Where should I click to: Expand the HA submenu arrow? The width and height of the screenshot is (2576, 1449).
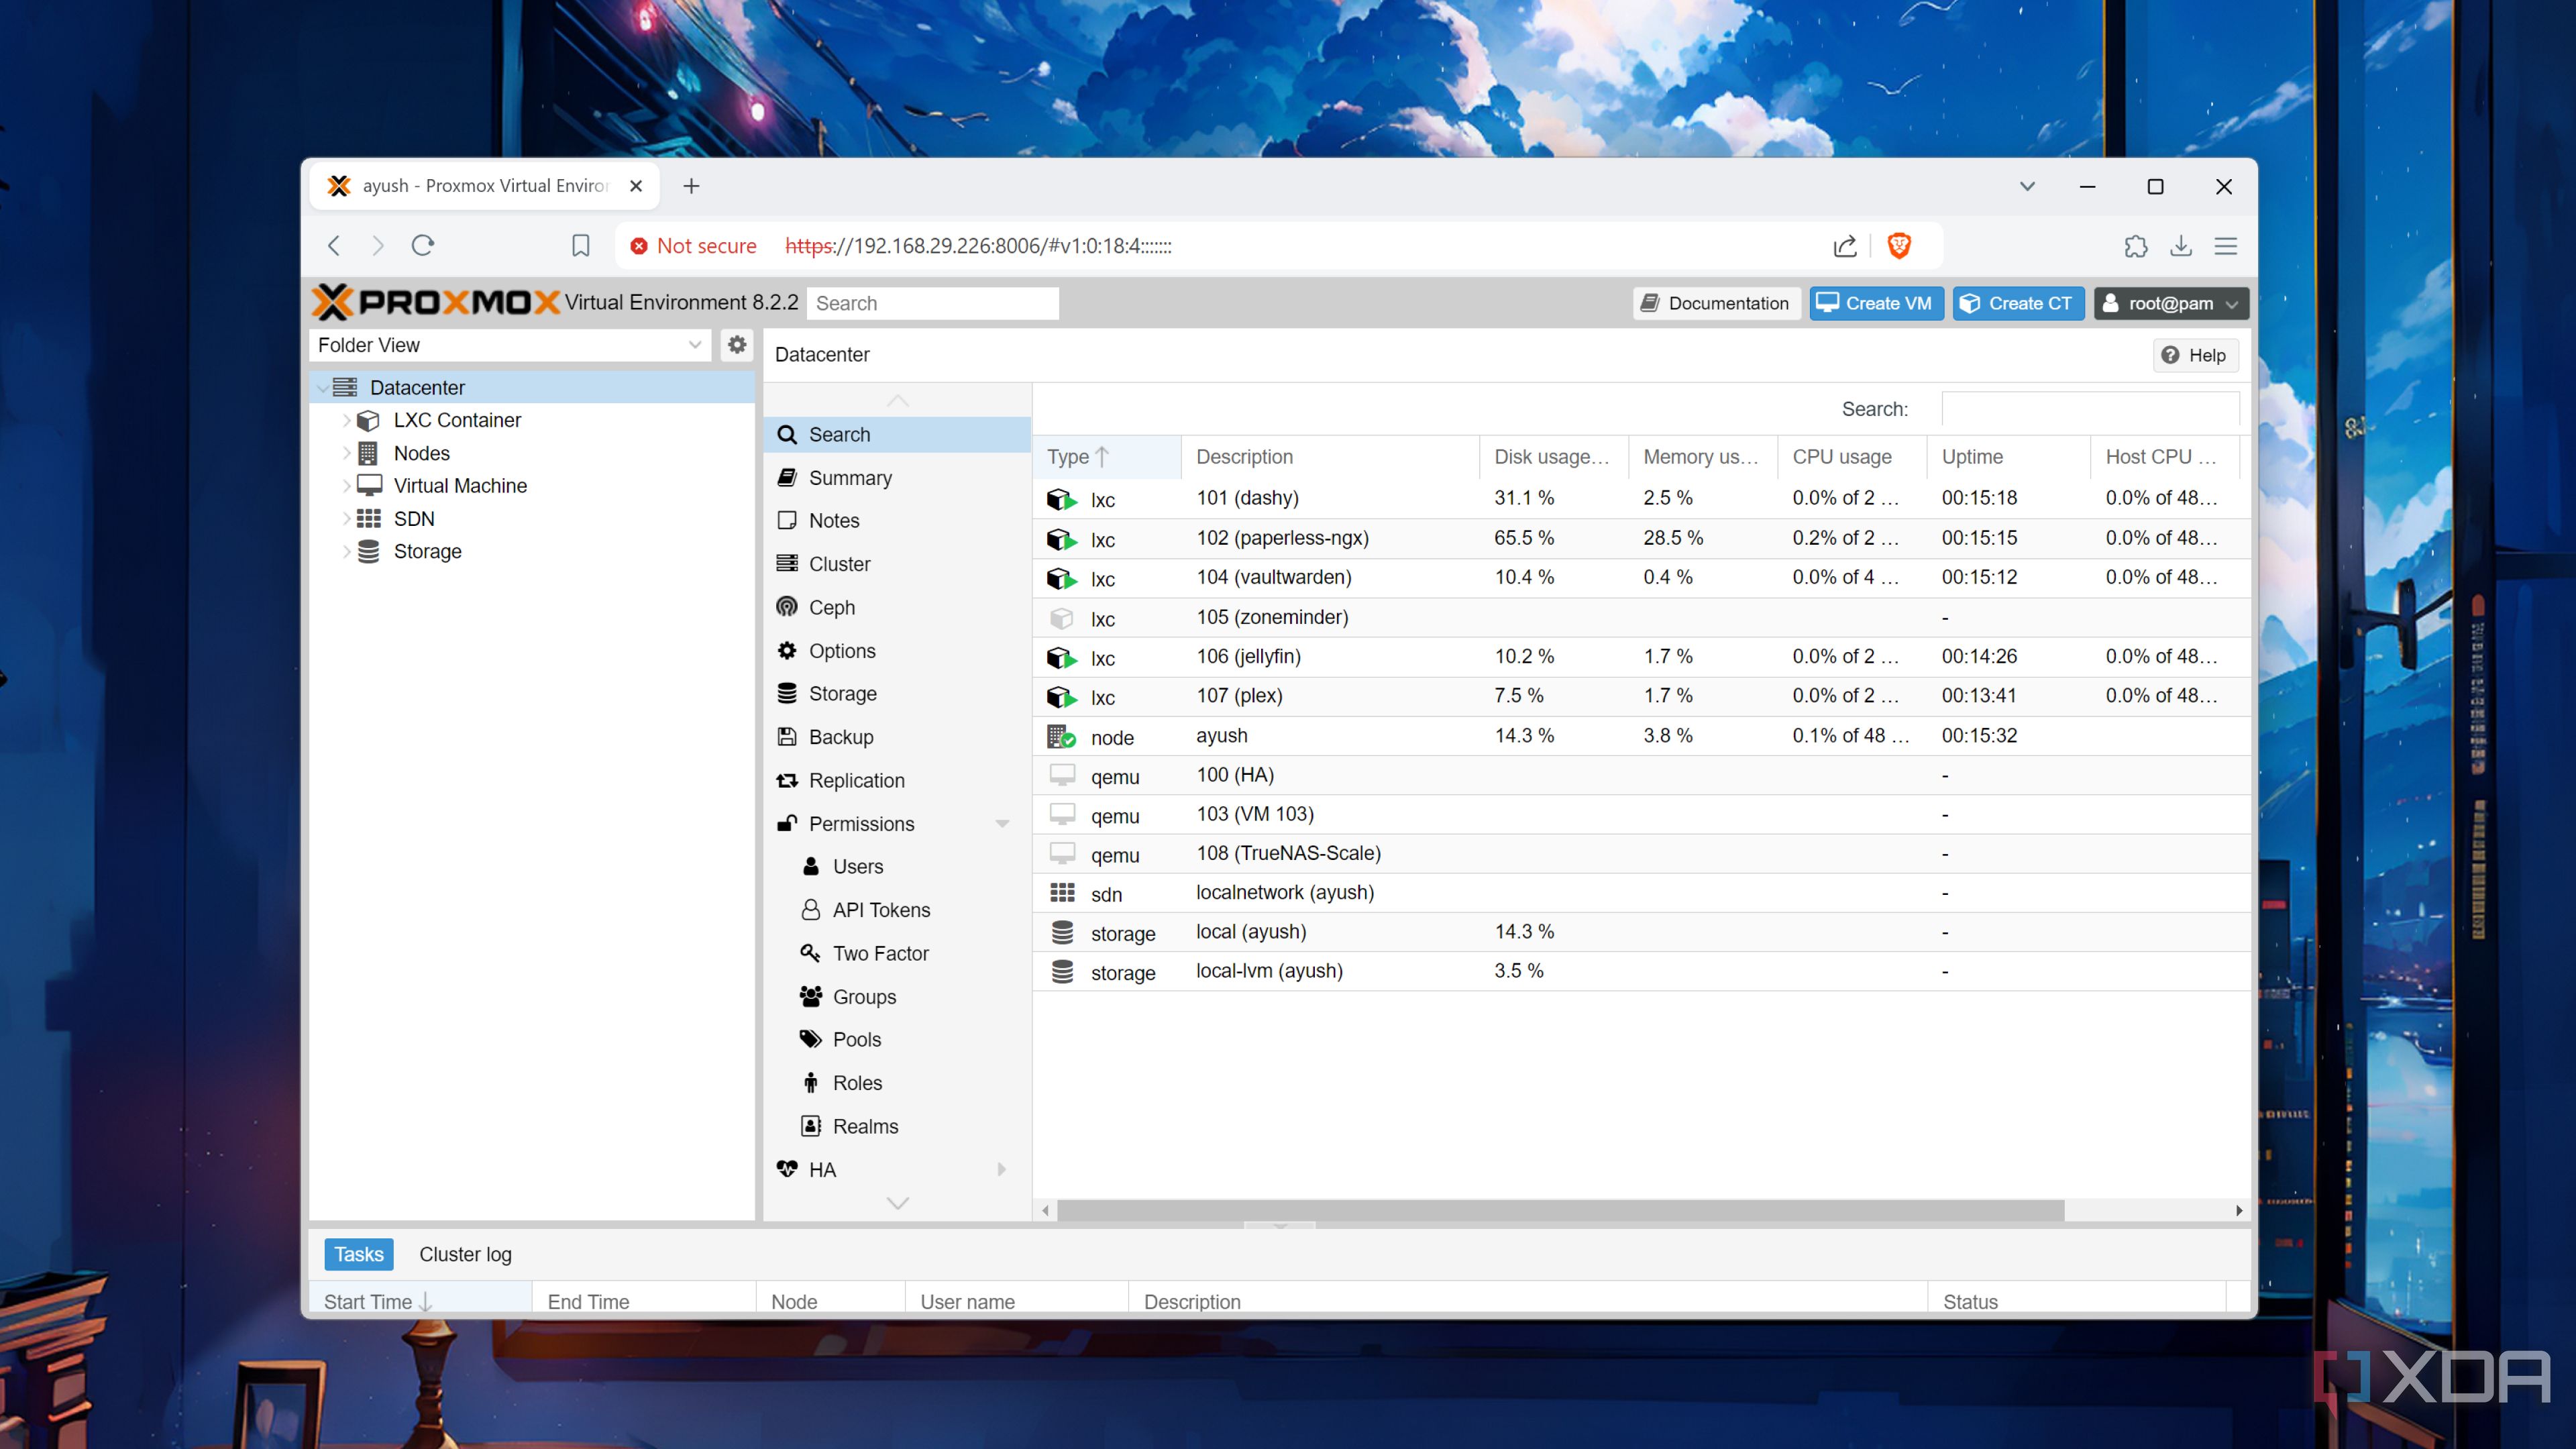point(1002,1169)
